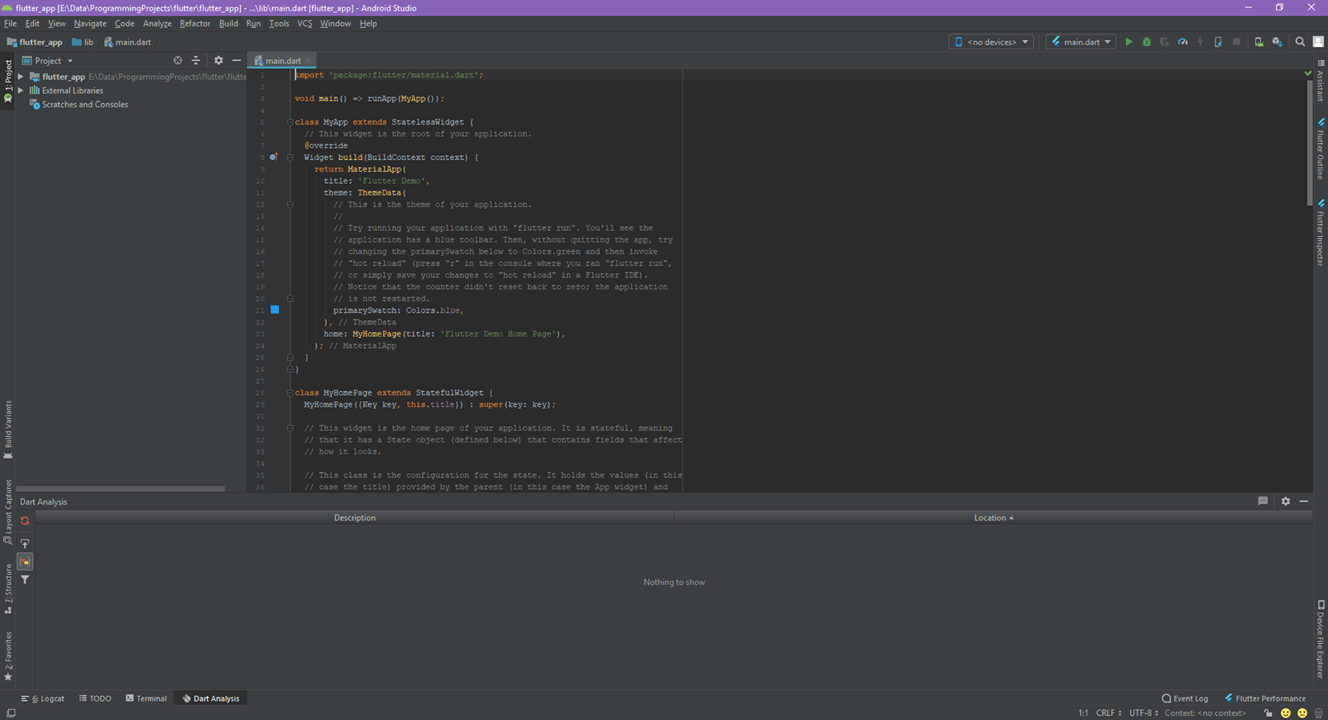Viewport: 1328px width, 720px height.
Task: Open the Refactor menu
Action: pyautogui.click(x=195, y=23)
